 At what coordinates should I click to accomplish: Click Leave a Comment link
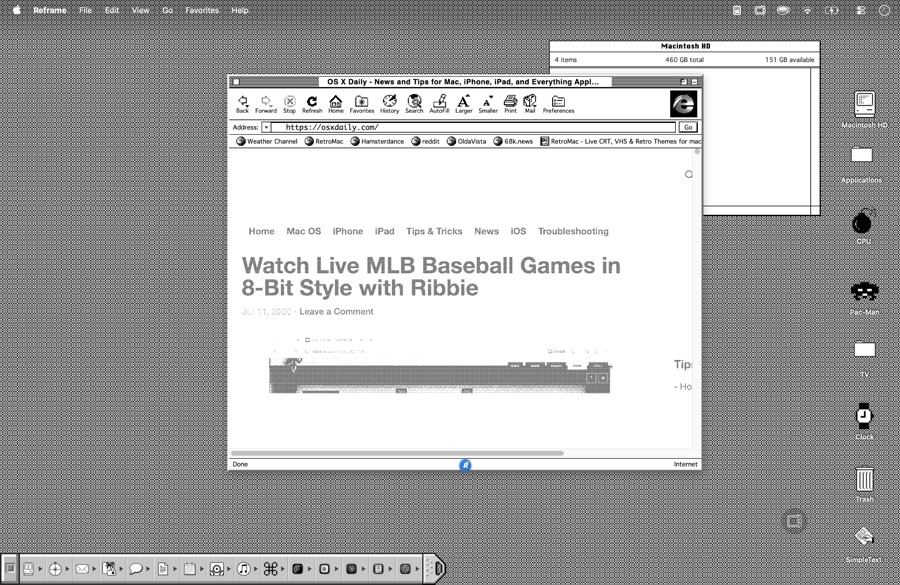pos(336,312)
